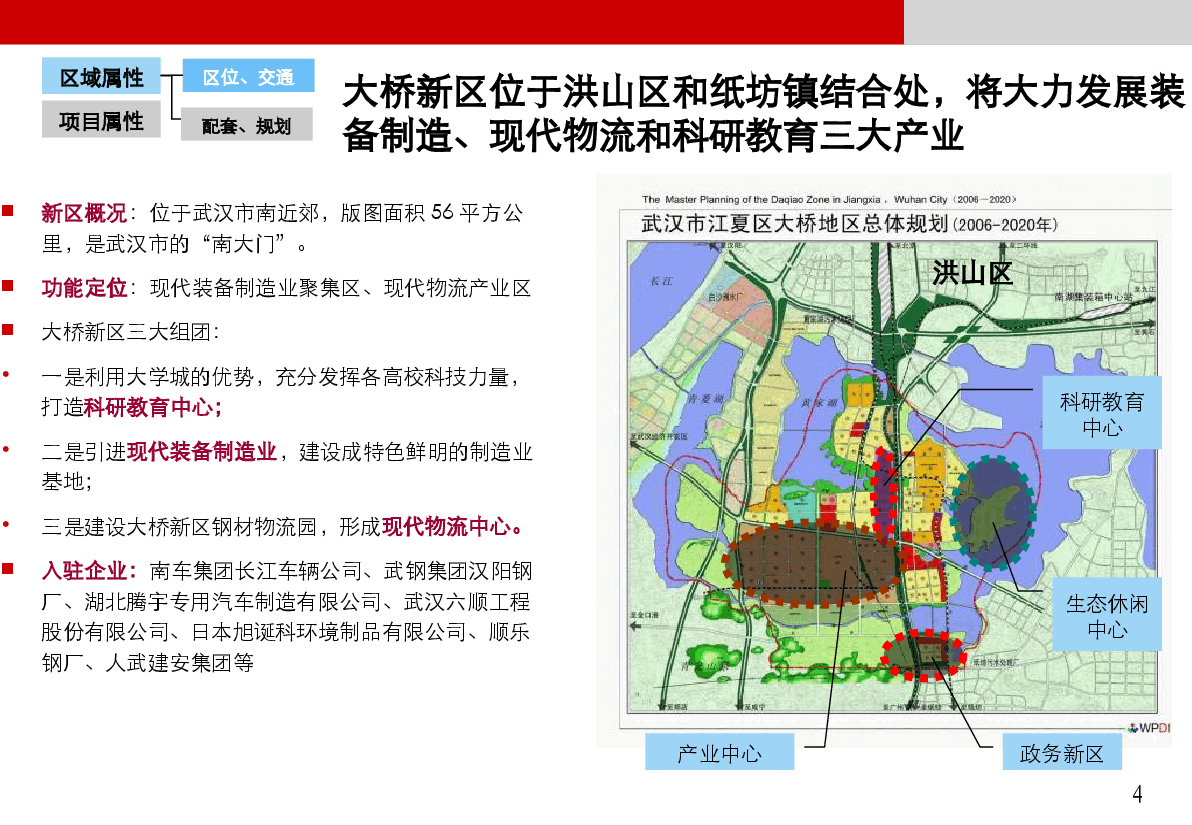Click the 政务新区 callout label
The image size is (1192, 825).
pyautogui.click(x=1061, y=752)
